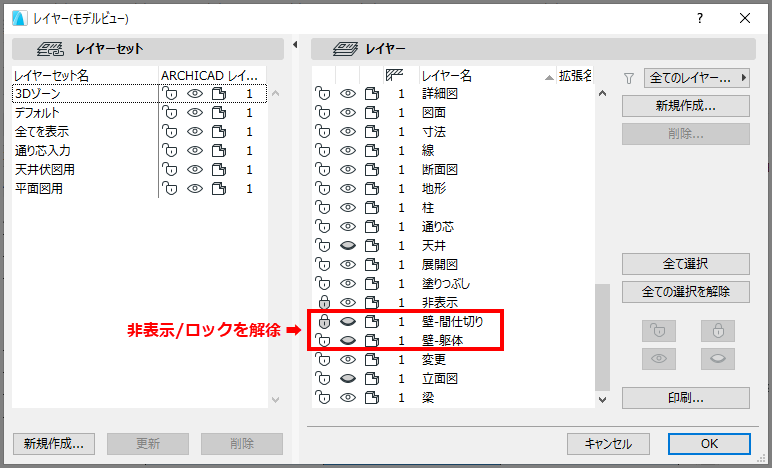Screen dimensions: 772x468
Task: Click the unlock selected layers button
Action: [x=659, y=331]
